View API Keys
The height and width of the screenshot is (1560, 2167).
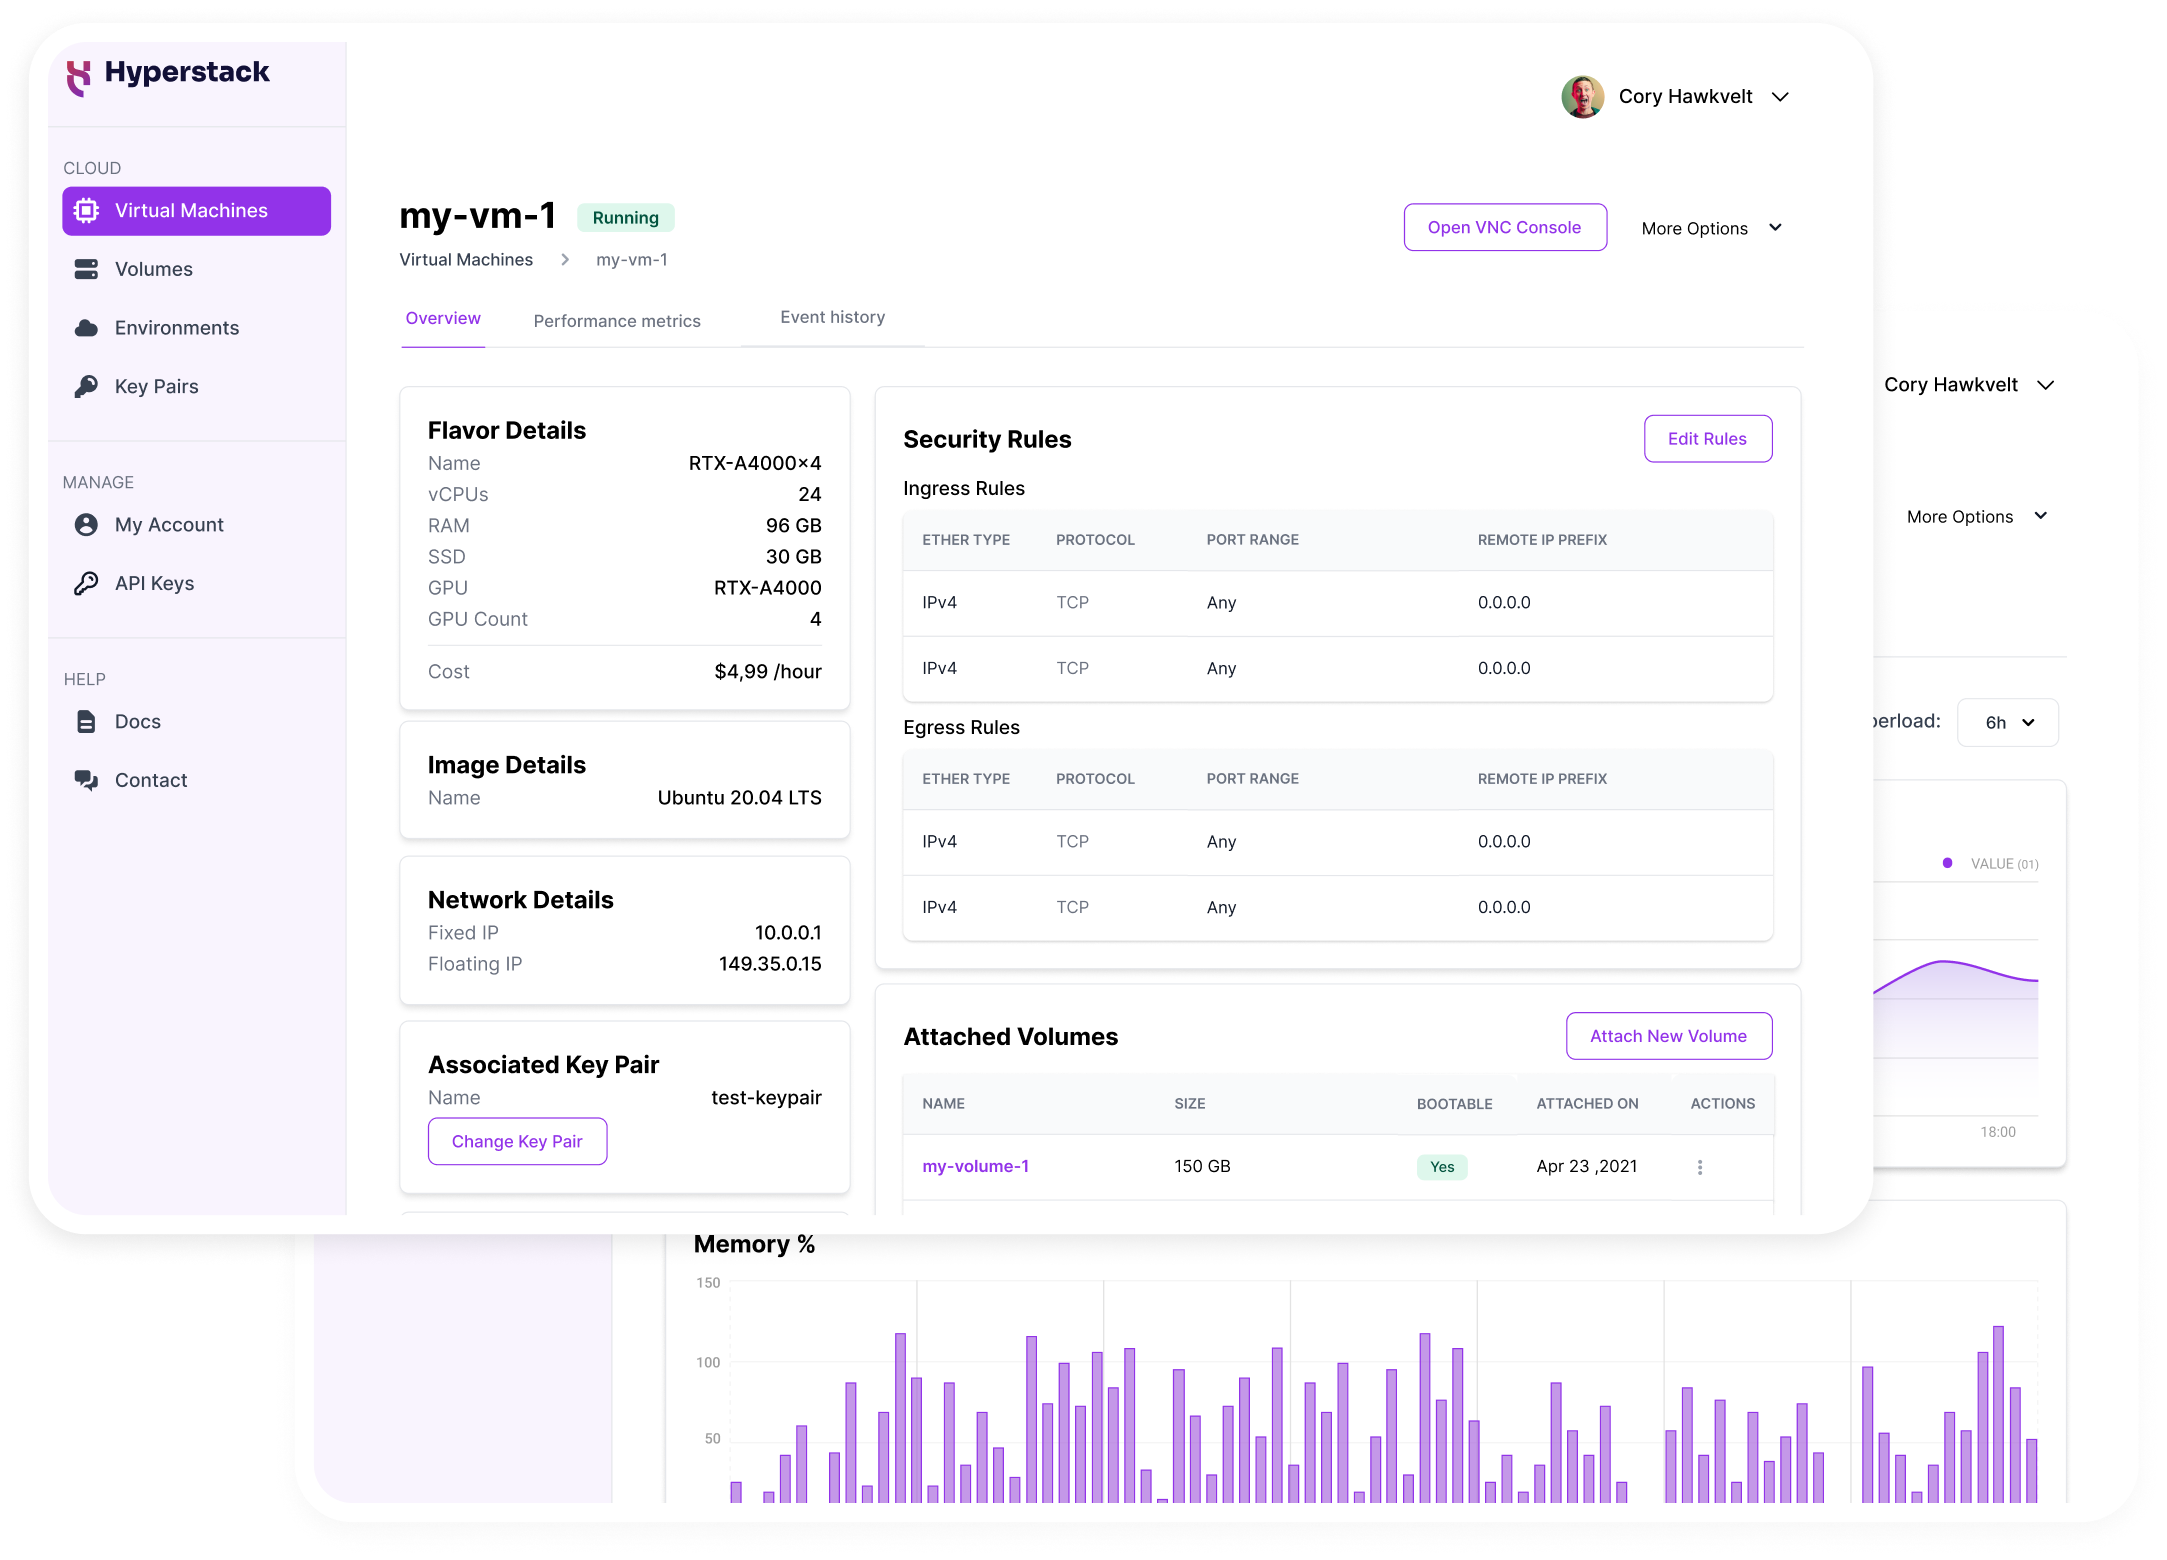pyautogui.click(x=154, y=583)
